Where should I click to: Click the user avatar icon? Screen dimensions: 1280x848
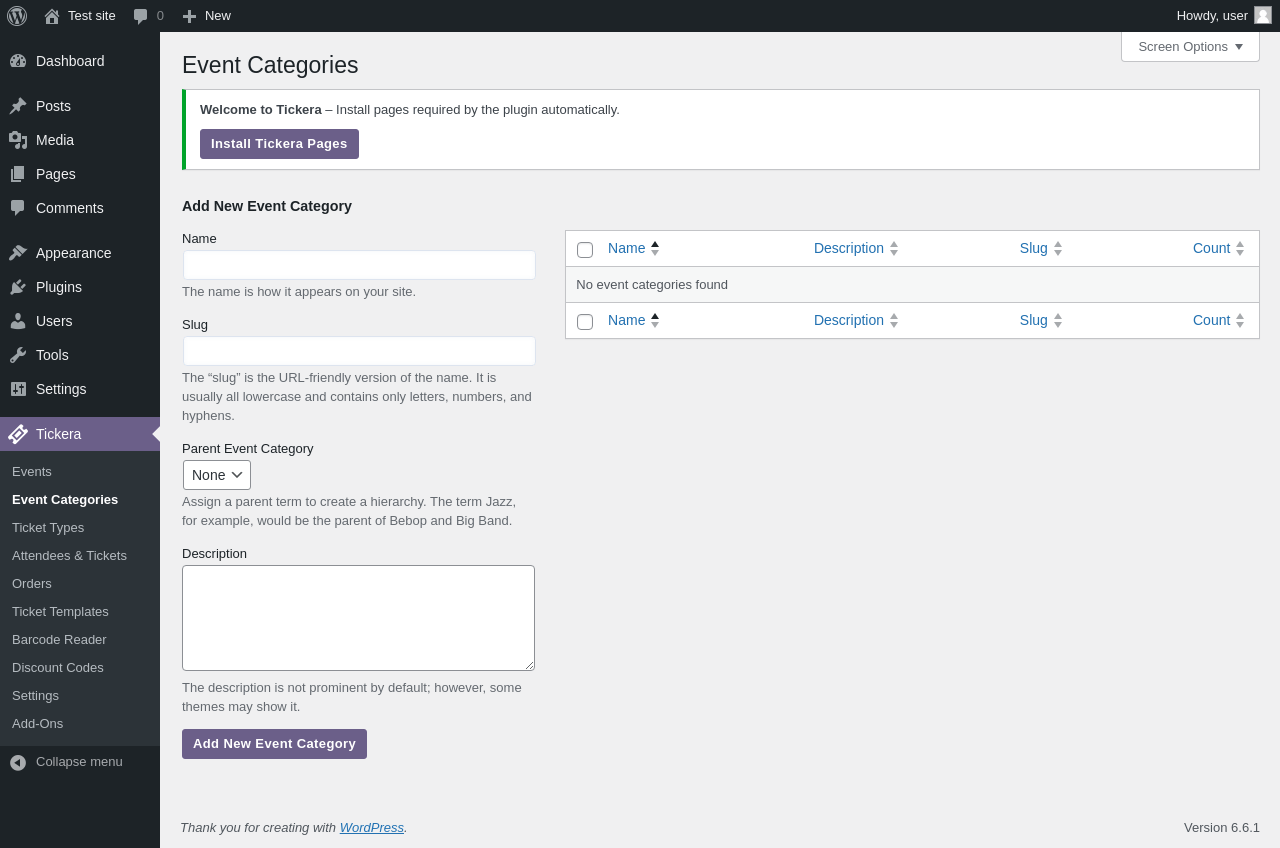(x=1263, y=15)
